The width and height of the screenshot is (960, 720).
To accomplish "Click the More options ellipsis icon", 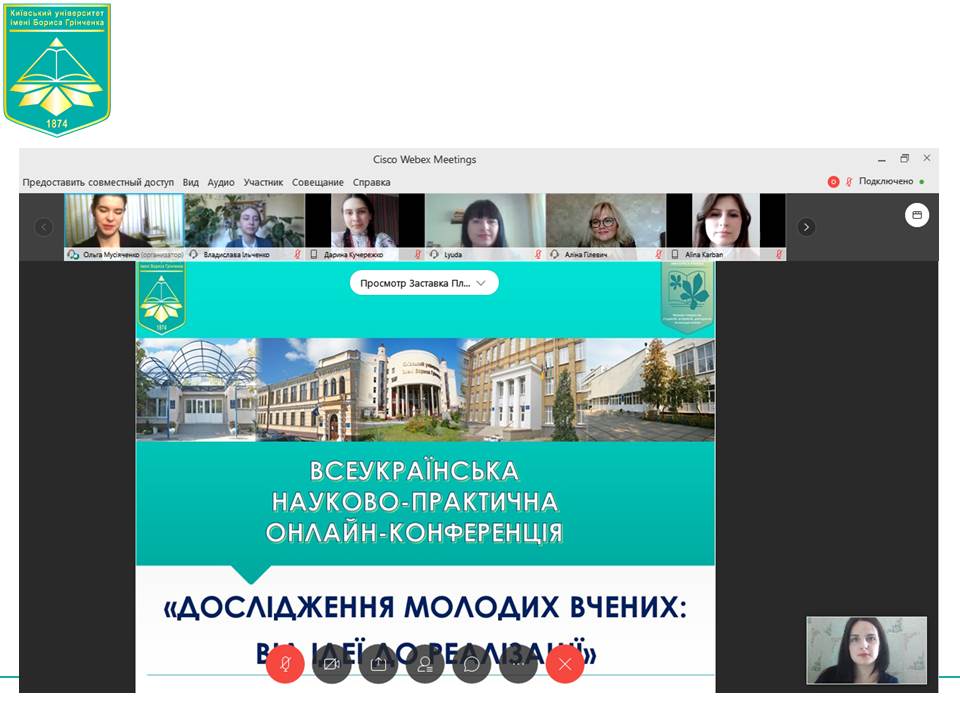I will click(517, 663).
